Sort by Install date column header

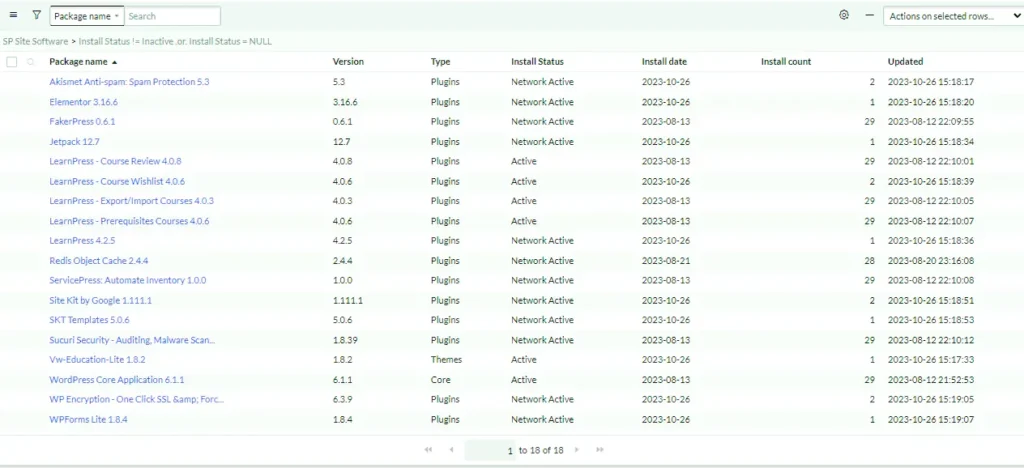[664, 62]
